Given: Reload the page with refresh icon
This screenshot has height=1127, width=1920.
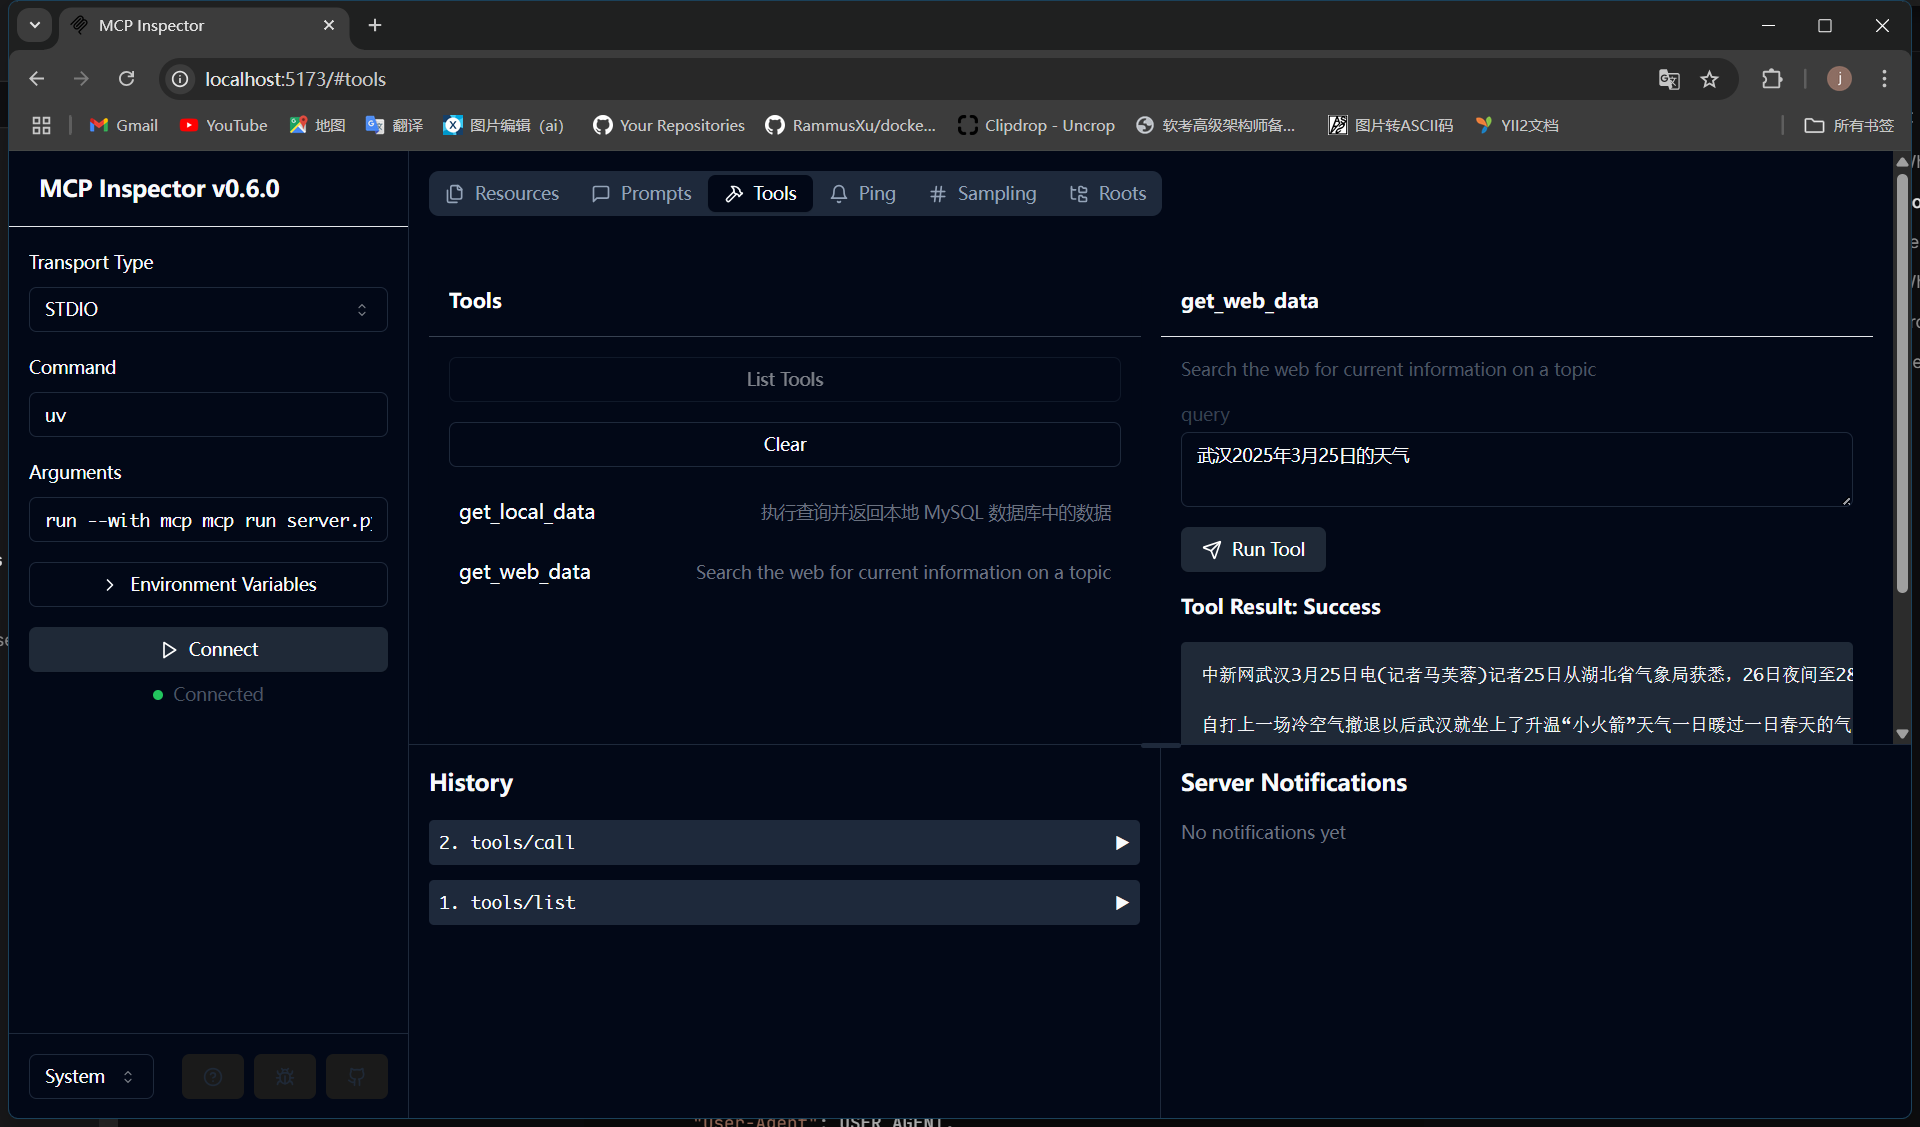Looking at the screenshot, I should coord(126,79).
